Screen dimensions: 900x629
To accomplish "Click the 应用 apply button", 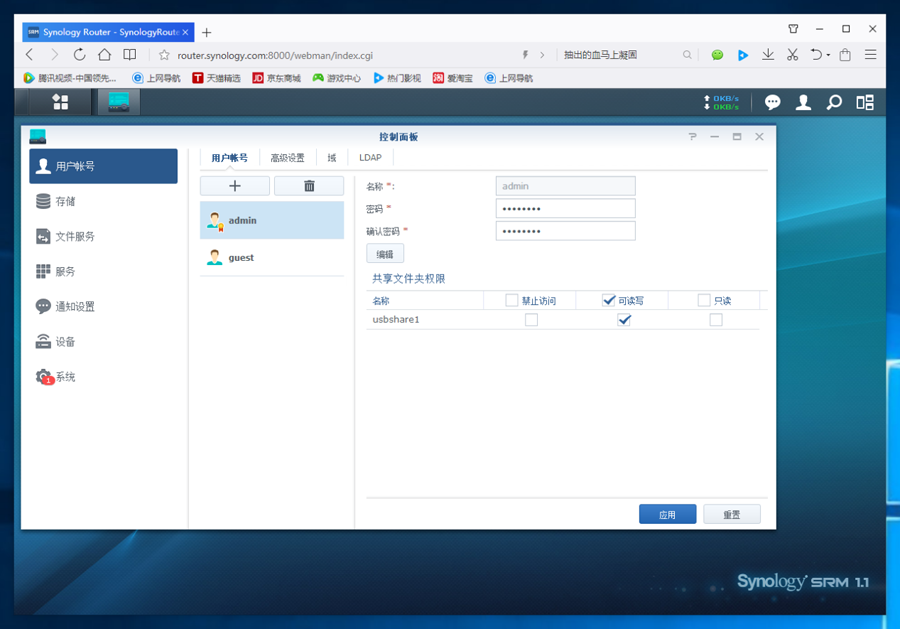I will 667,514.
